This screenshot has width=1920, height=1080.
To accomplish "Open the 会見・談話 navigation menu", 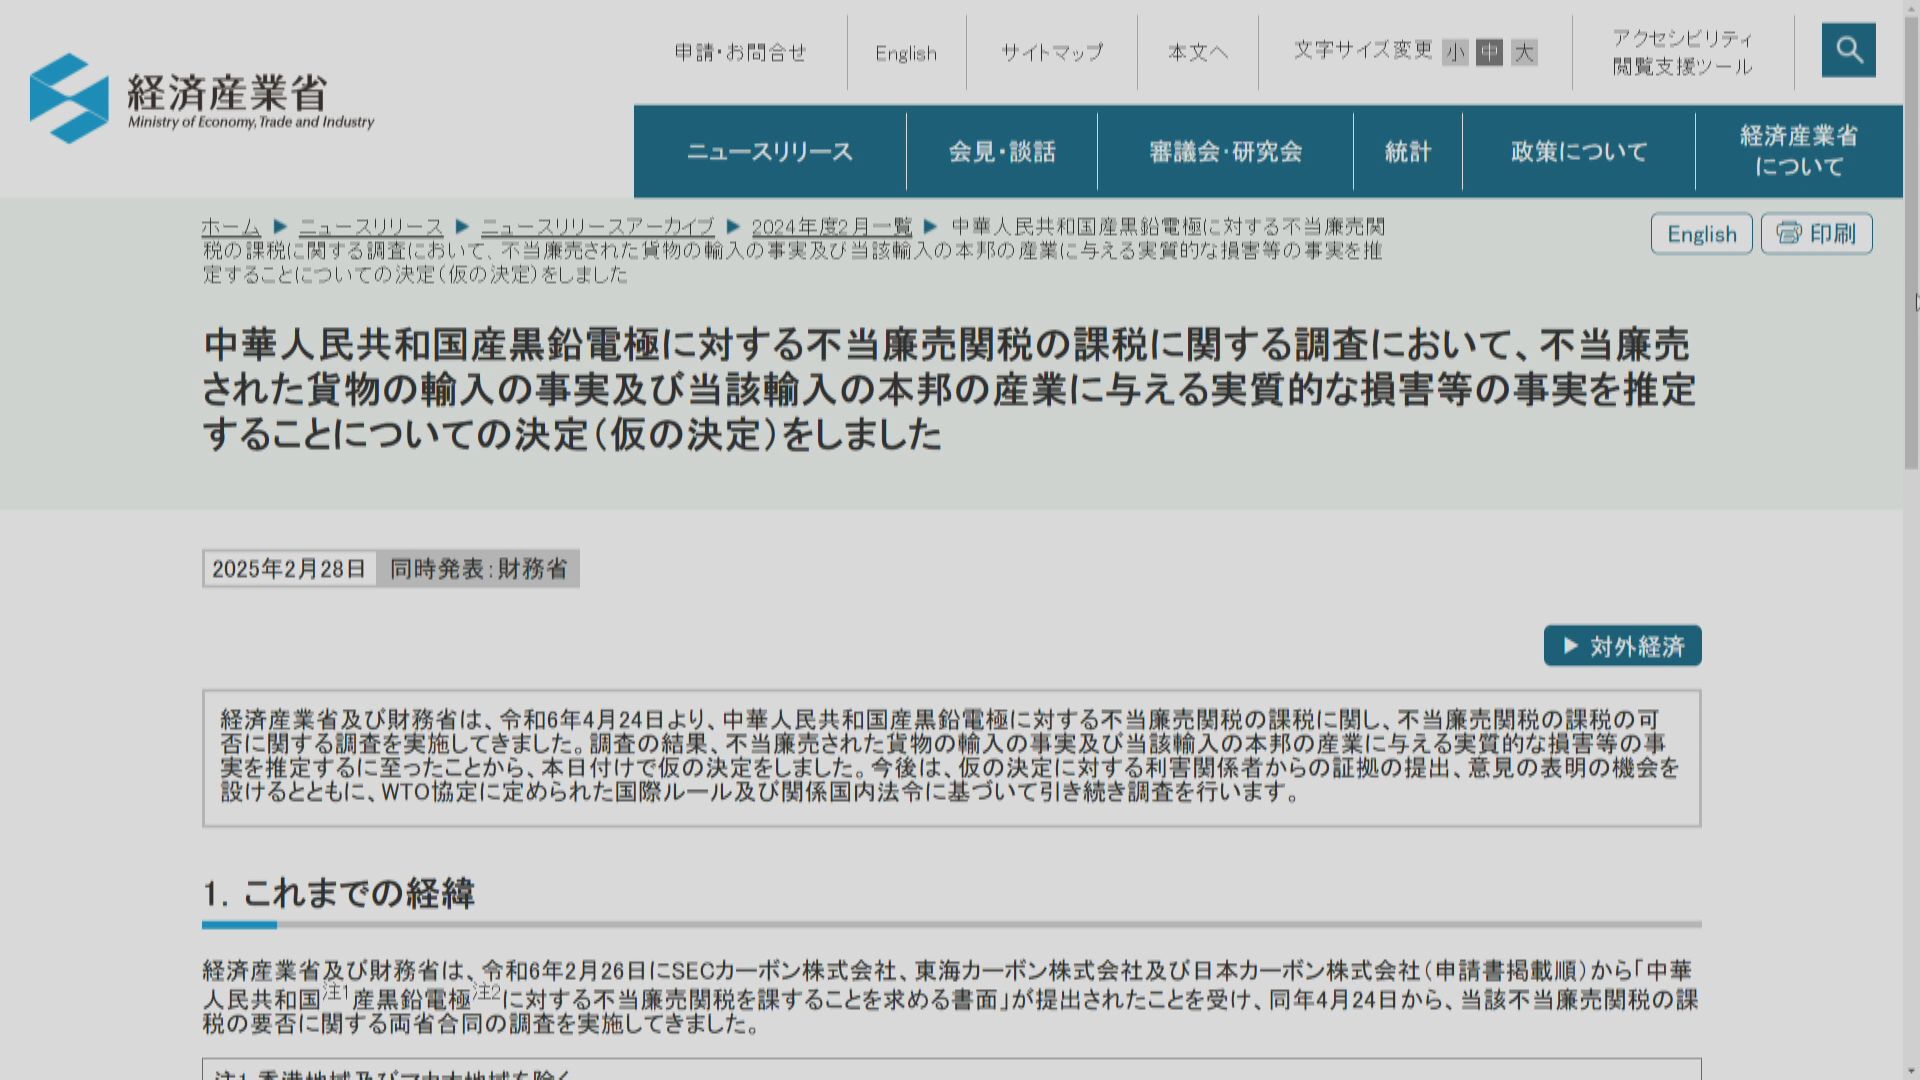I will 1001,152.
